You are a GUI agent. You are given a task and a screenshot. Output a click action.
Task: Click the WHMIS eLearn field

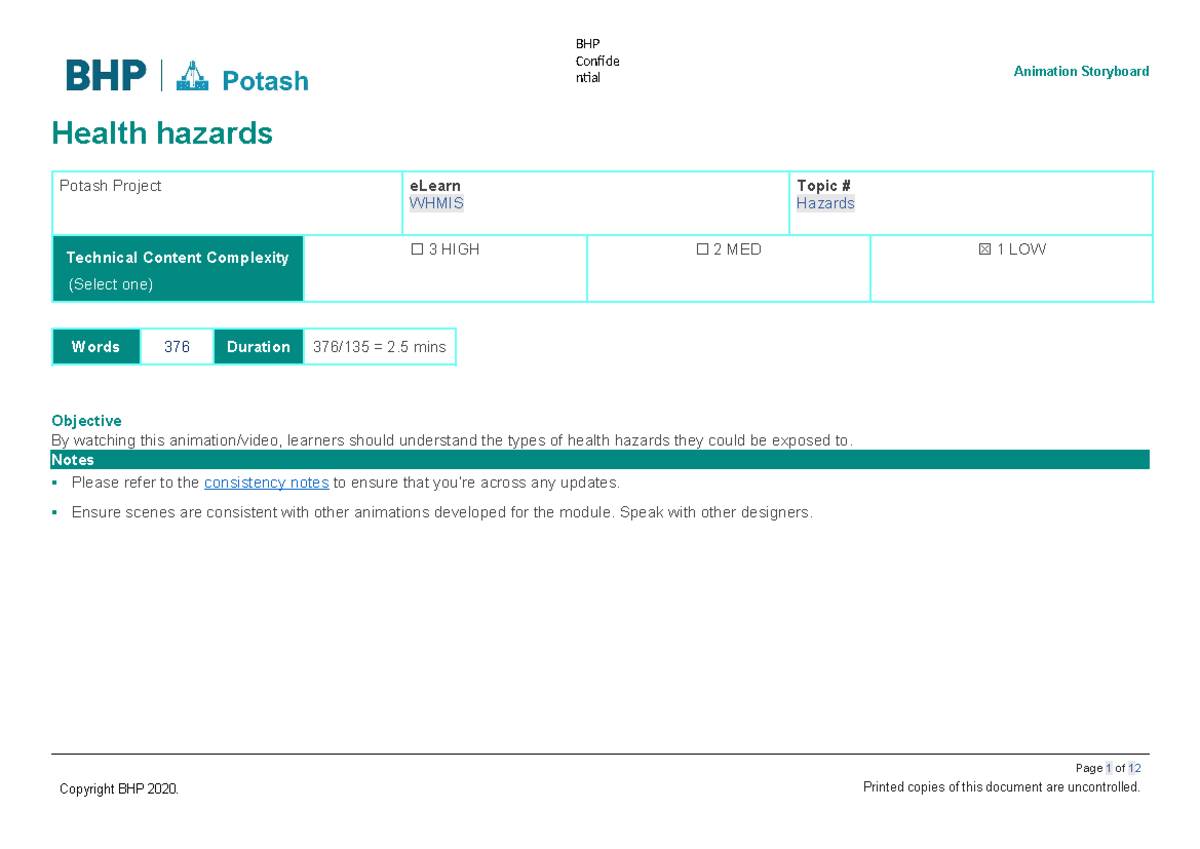pos(436,203)
